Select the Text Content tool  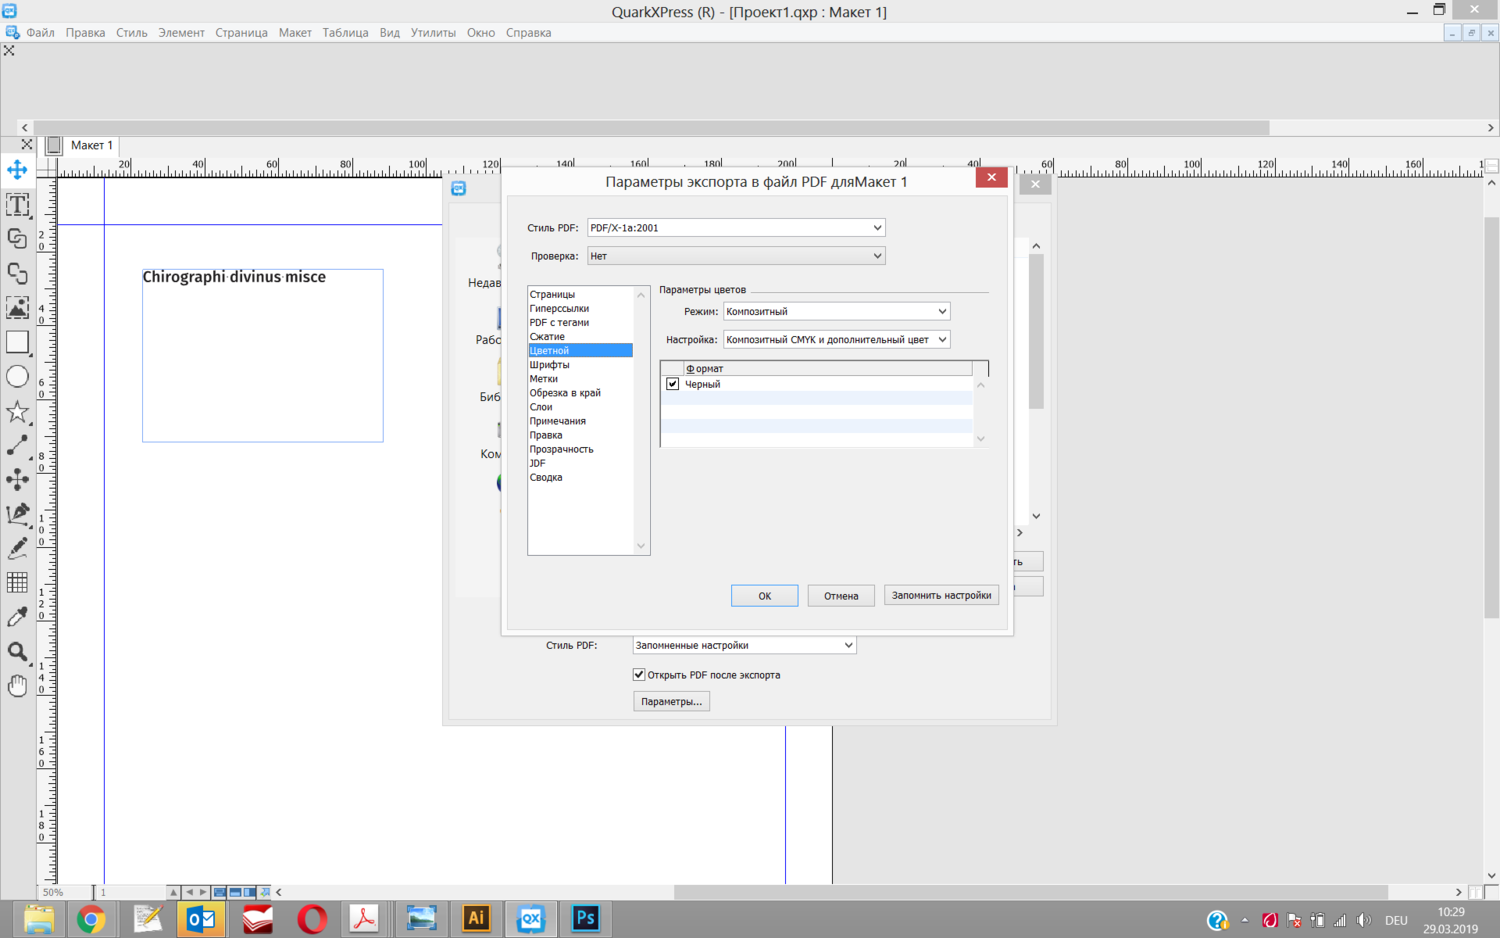17,205
